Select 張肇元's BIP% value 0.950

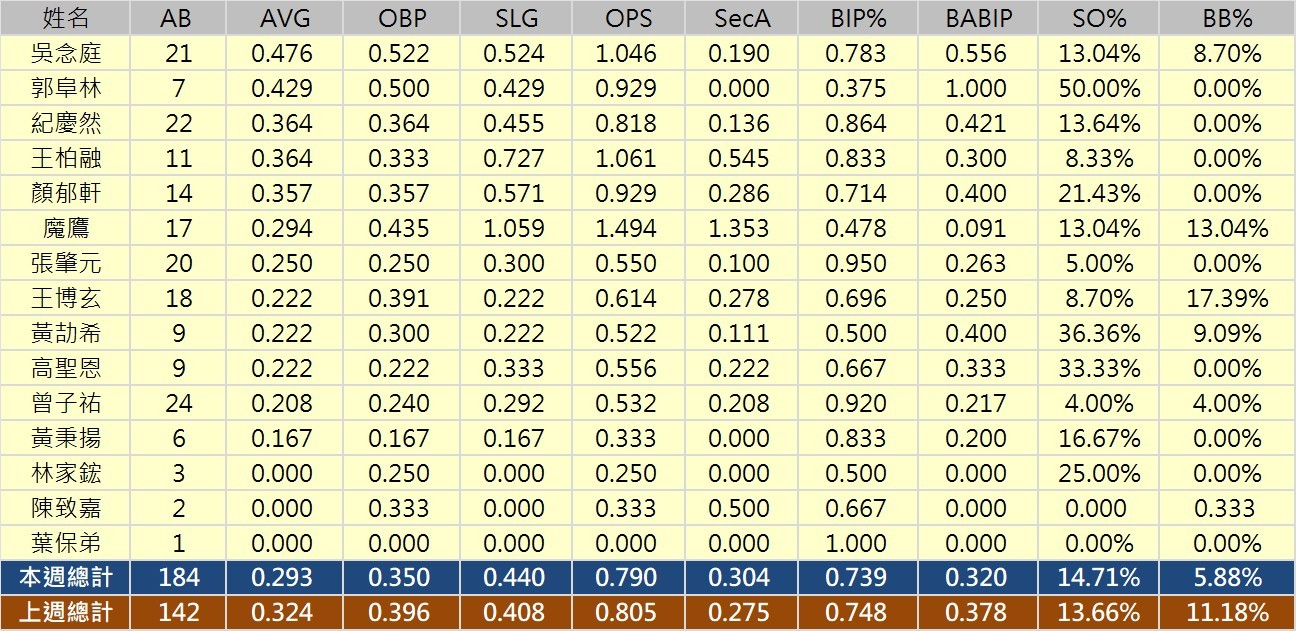pyautogui.click(x=856, y=263)
